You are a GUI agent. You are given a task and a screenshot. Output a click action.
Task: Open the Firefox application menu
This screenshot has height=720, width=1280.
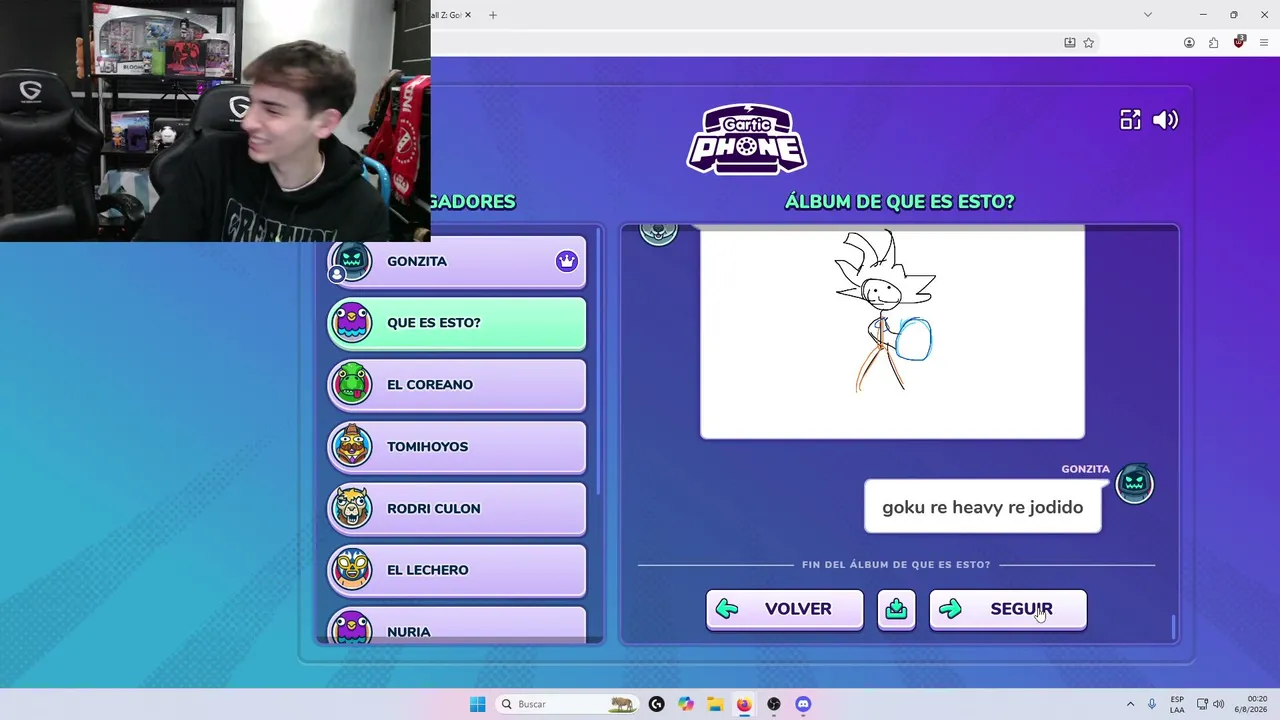(x=1264, y=43)
